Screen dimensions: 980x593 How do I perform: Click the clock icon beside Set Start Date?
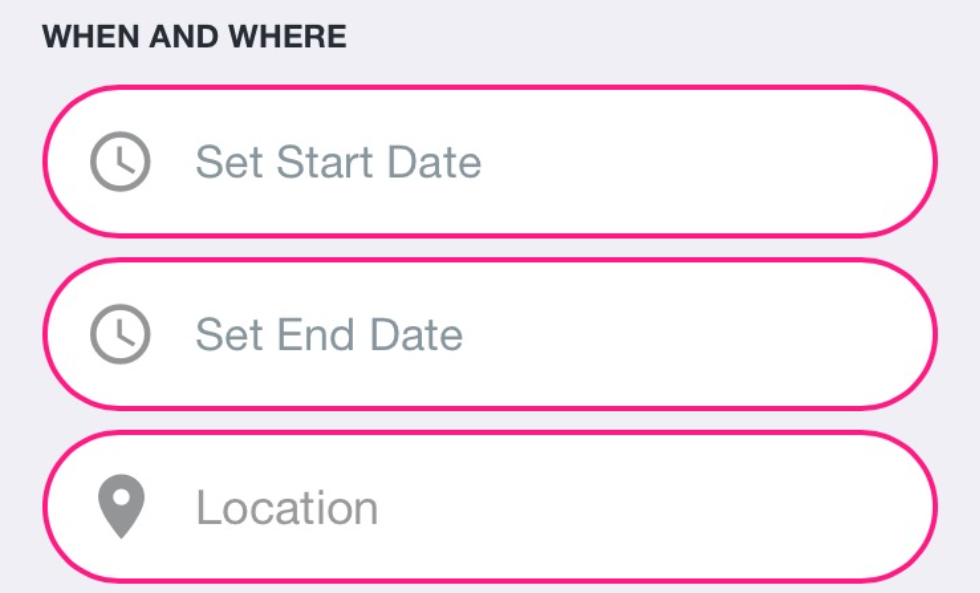tap(120, 161)
